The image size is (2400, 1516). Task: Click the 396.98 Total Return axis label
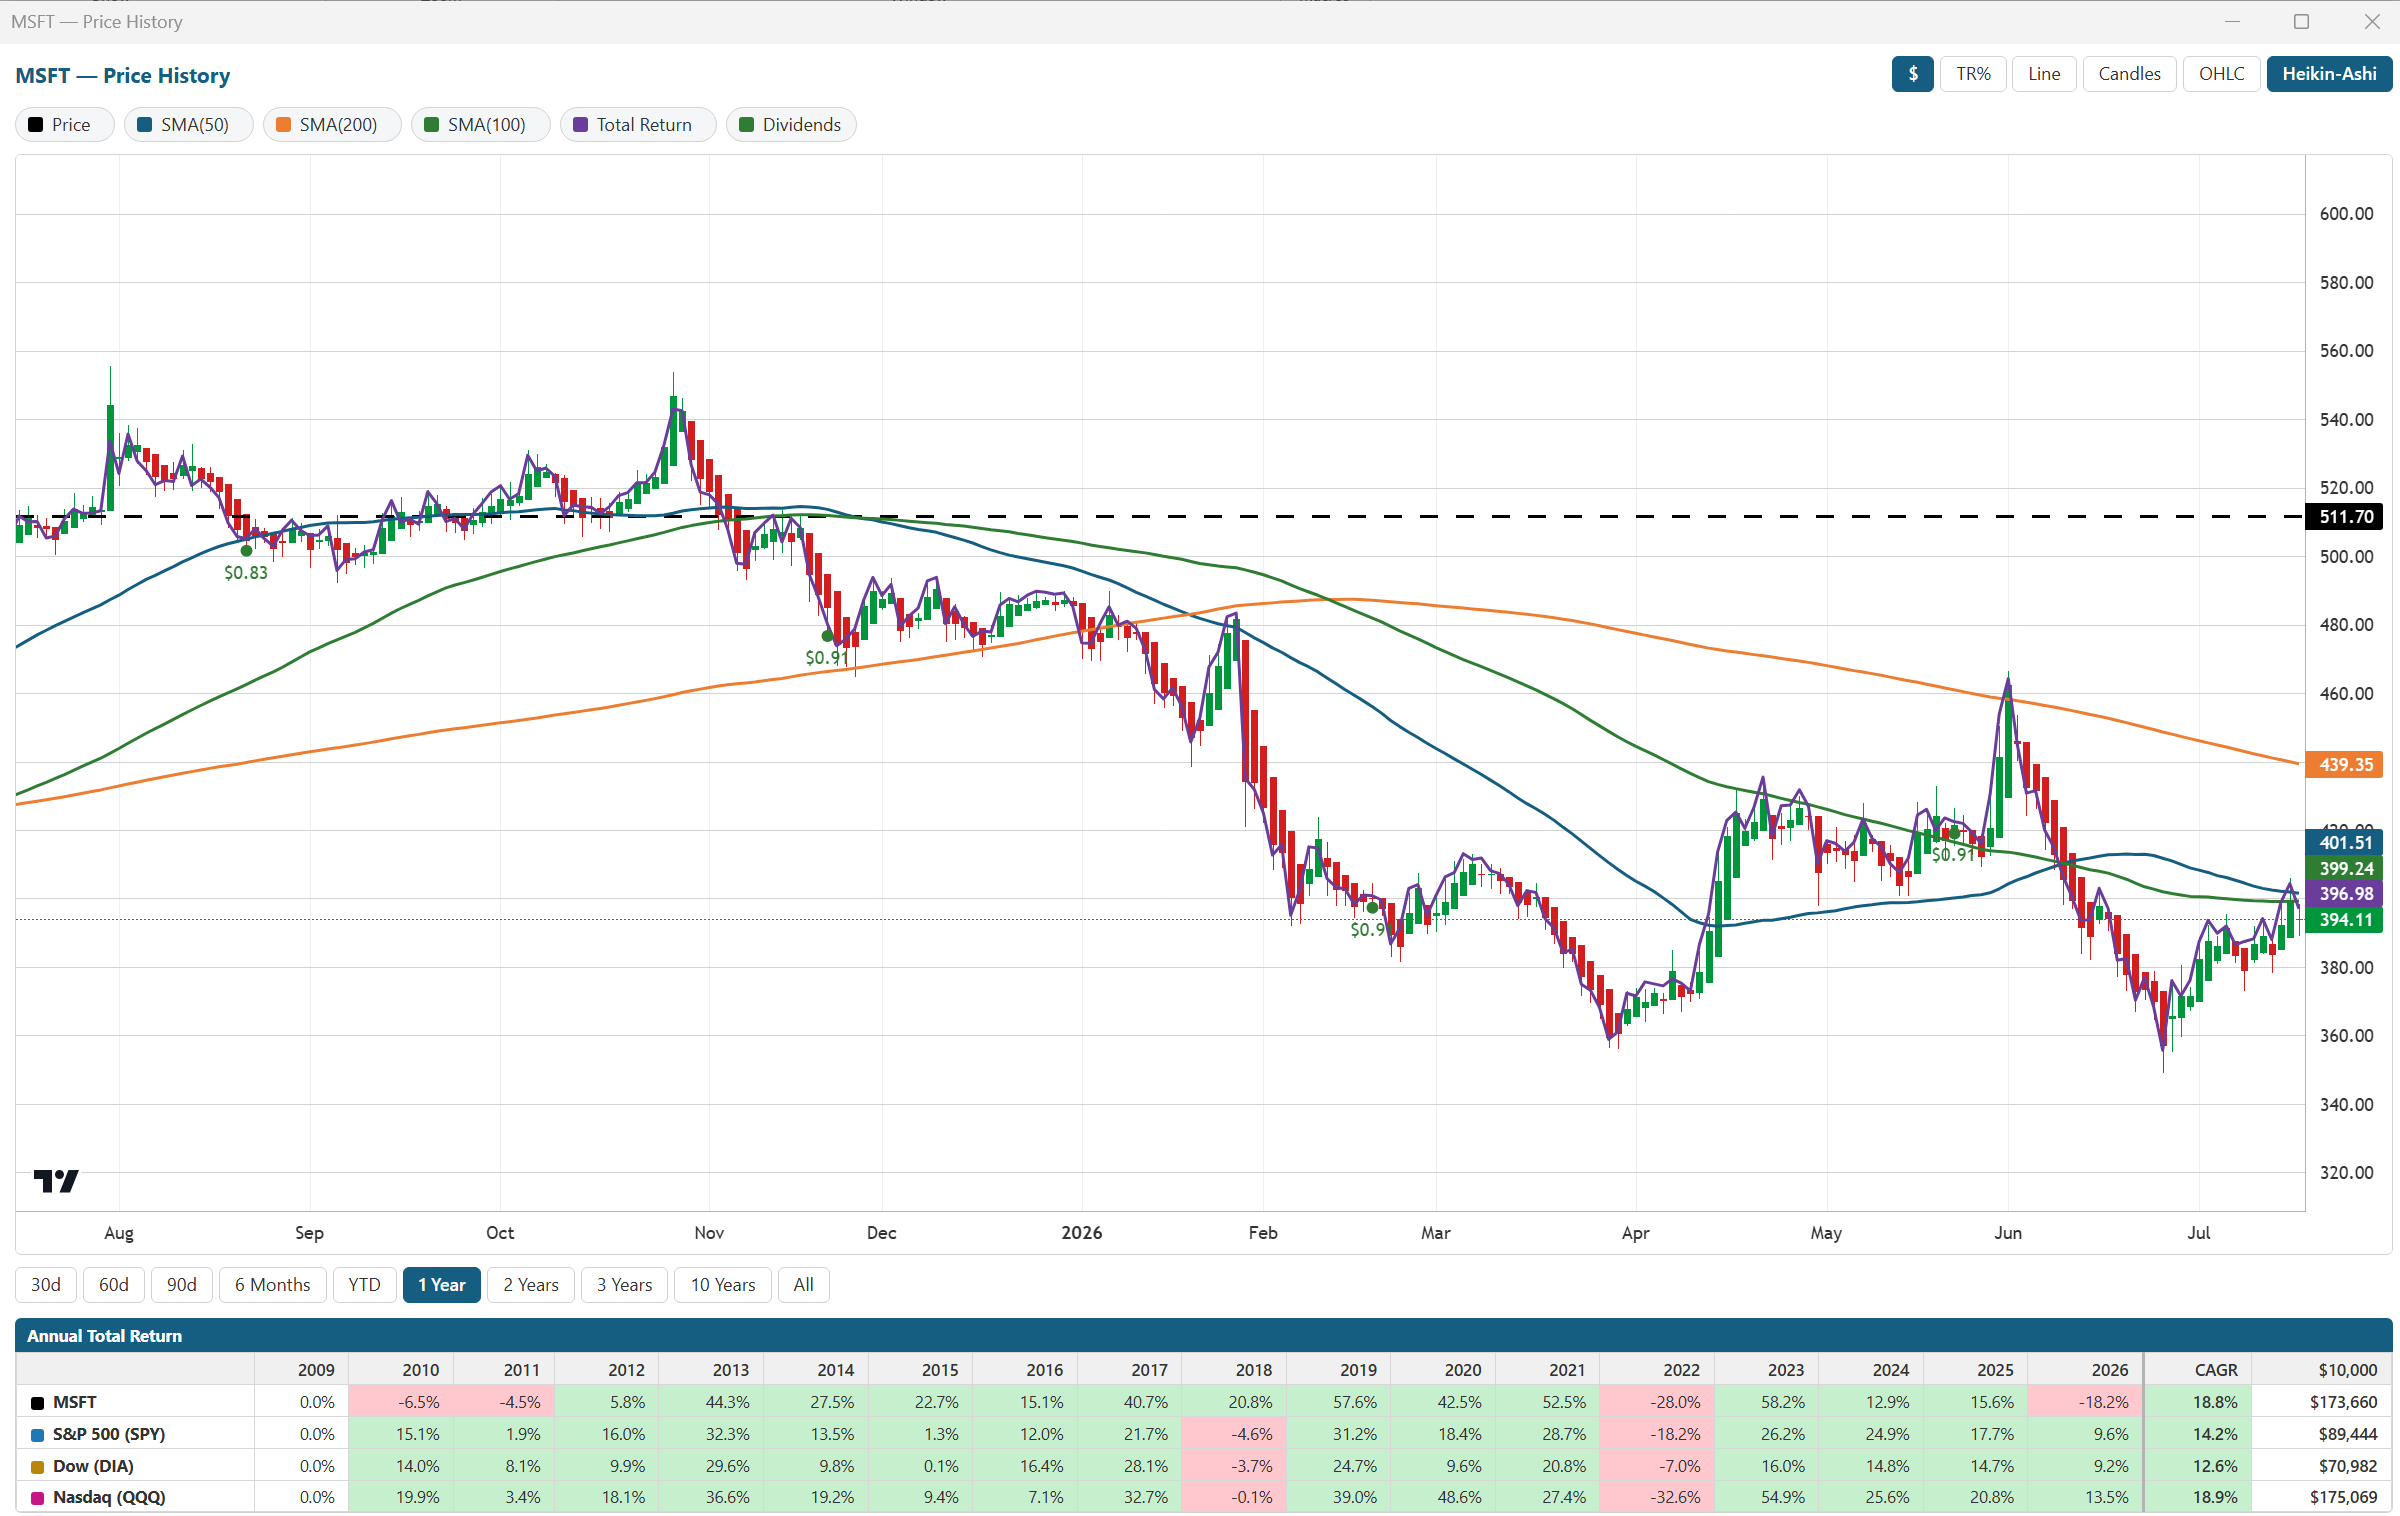2346,894
